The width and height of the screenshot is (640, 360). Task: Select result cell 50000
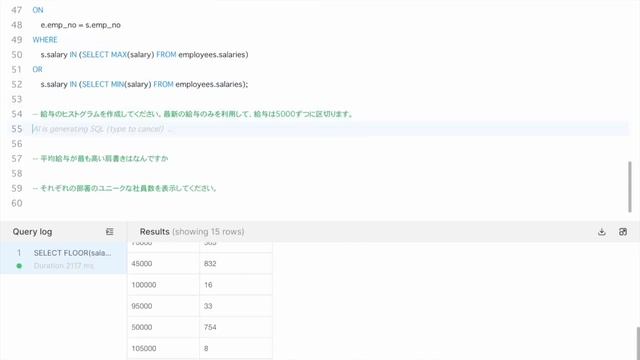163,327
